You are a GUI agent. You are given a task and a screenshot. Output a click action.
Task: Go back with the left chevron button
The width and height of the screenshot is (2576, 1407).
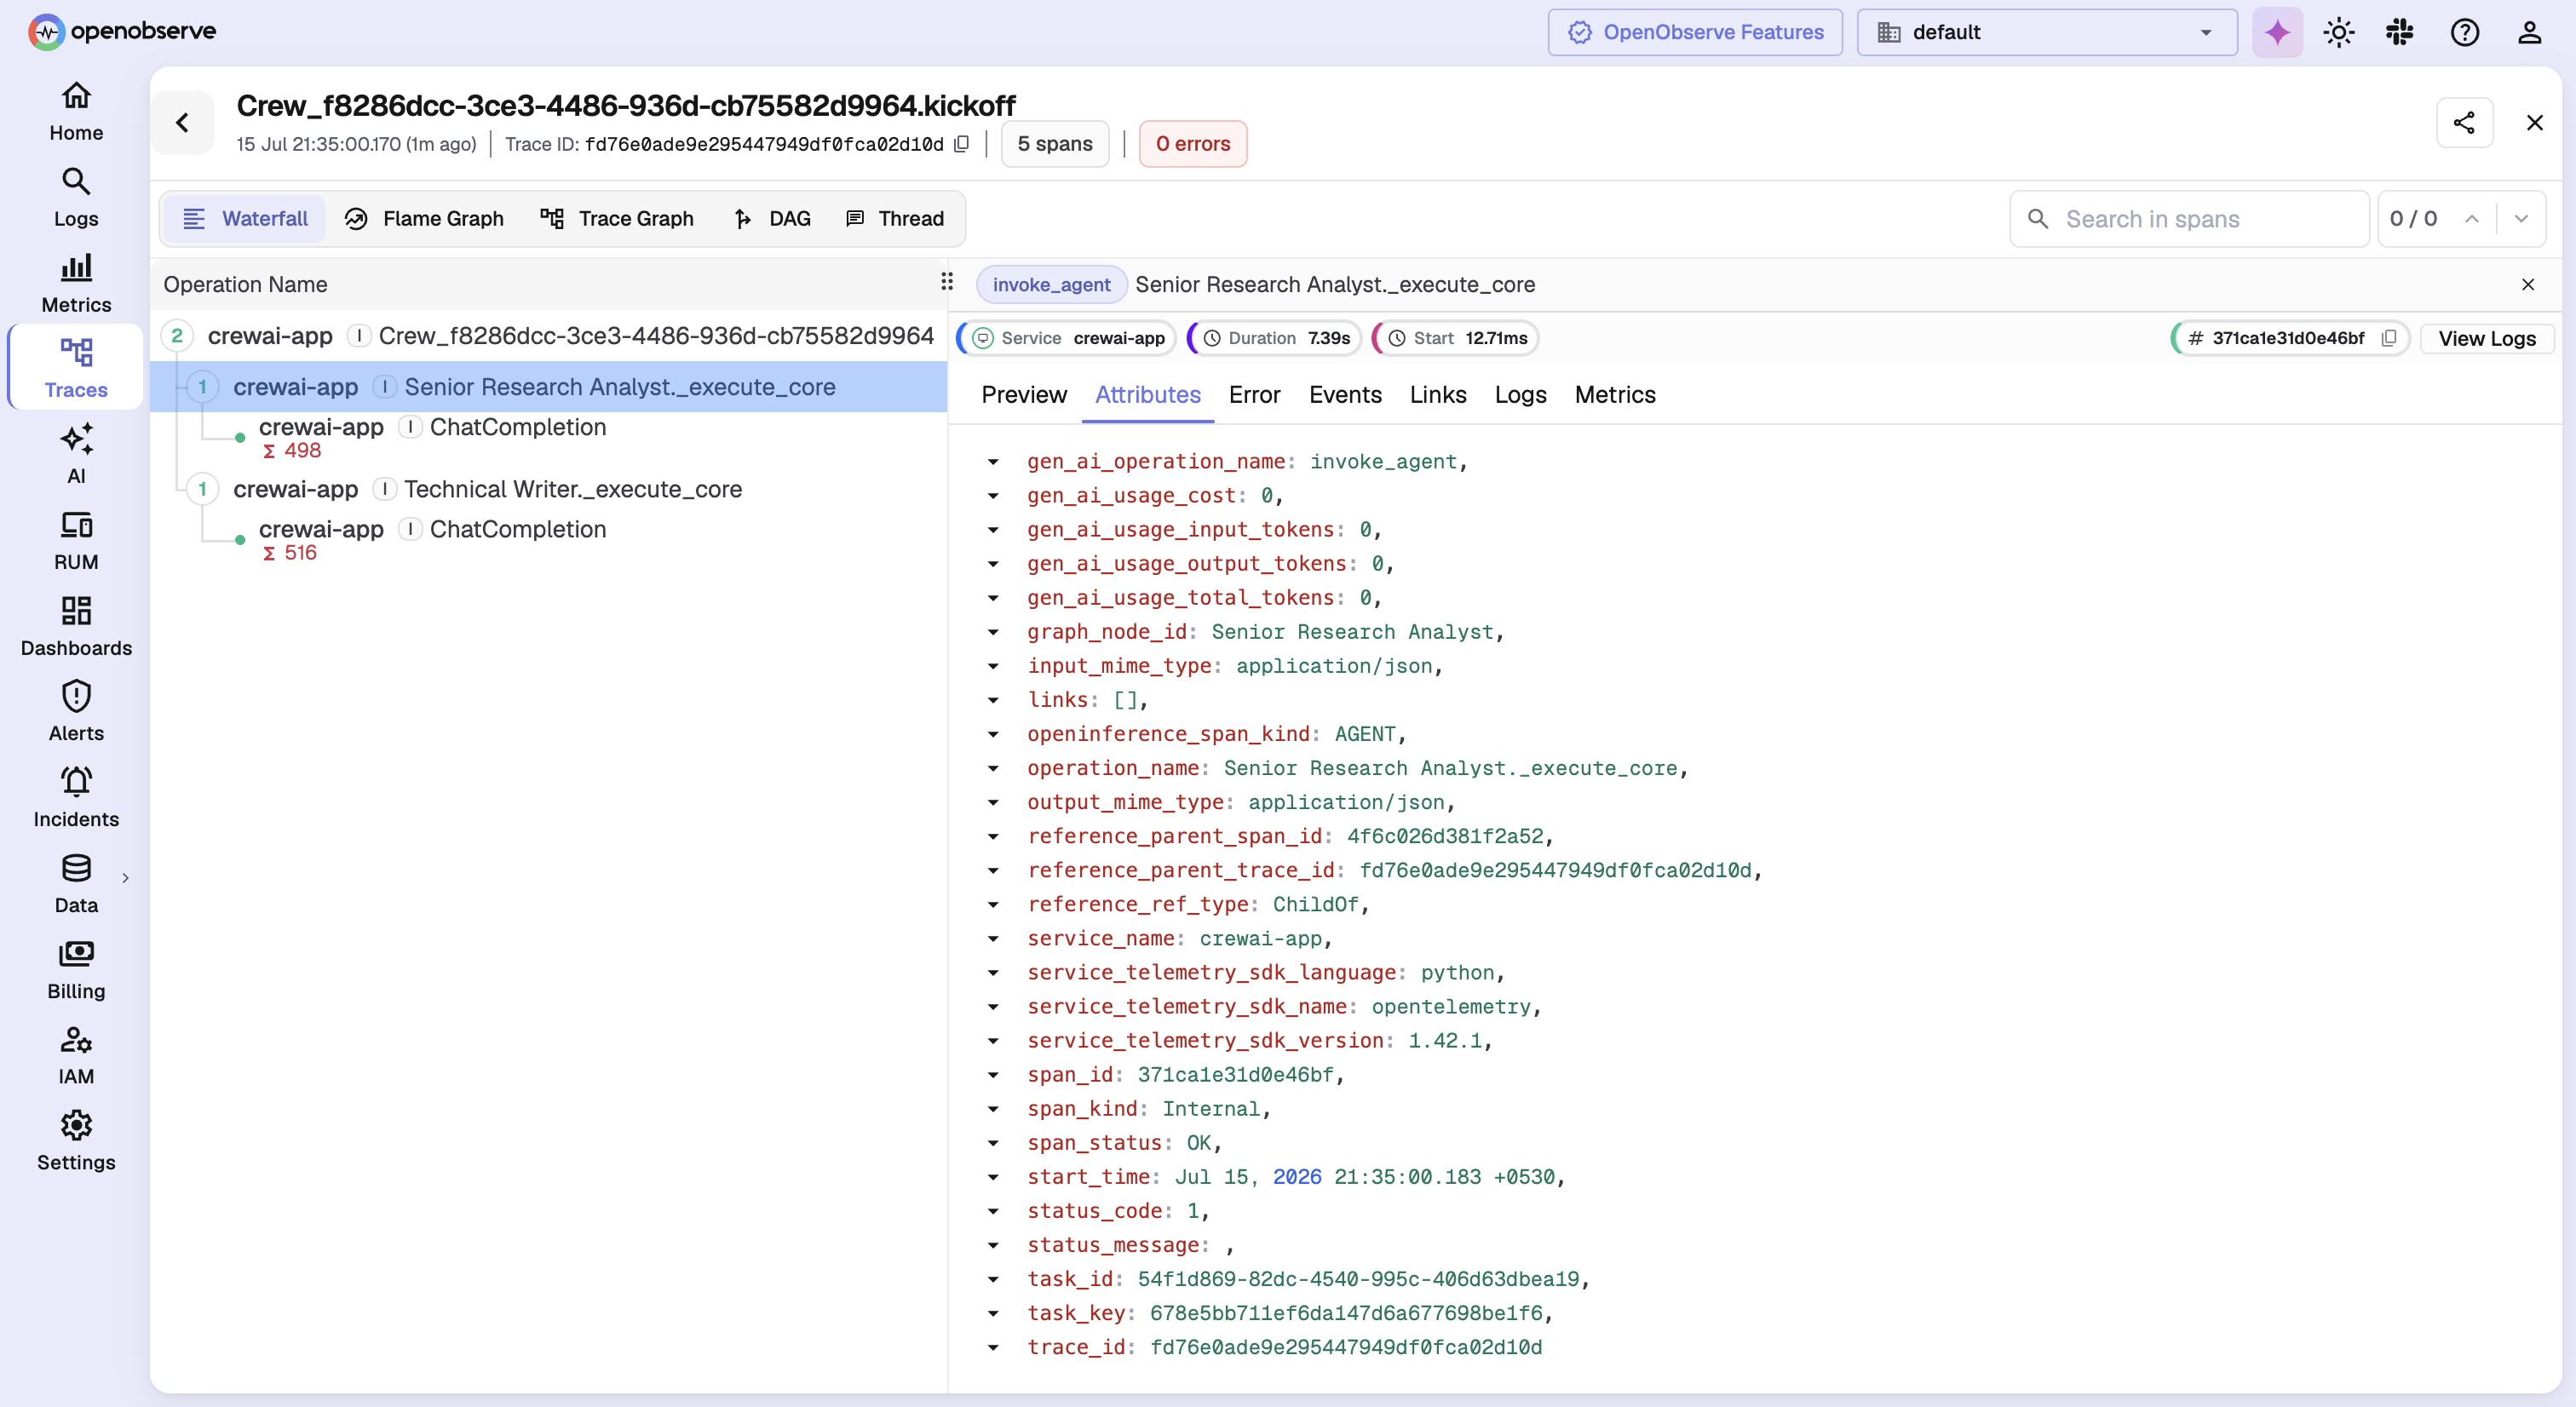(x=182, y=122)
